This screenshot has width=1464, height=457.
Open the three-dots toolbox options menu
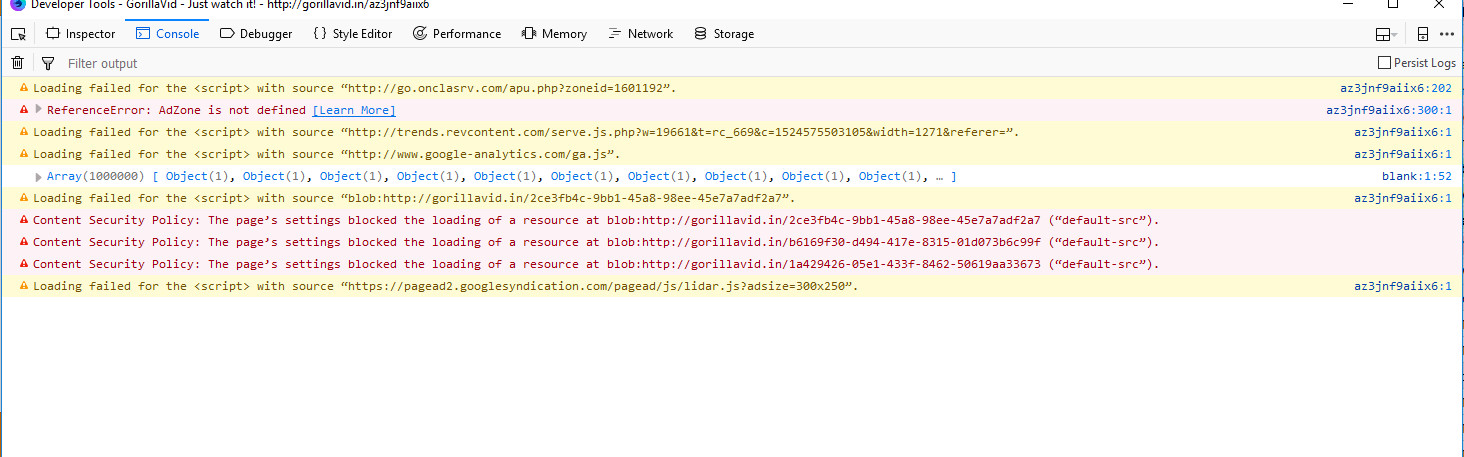[1449, 34]
